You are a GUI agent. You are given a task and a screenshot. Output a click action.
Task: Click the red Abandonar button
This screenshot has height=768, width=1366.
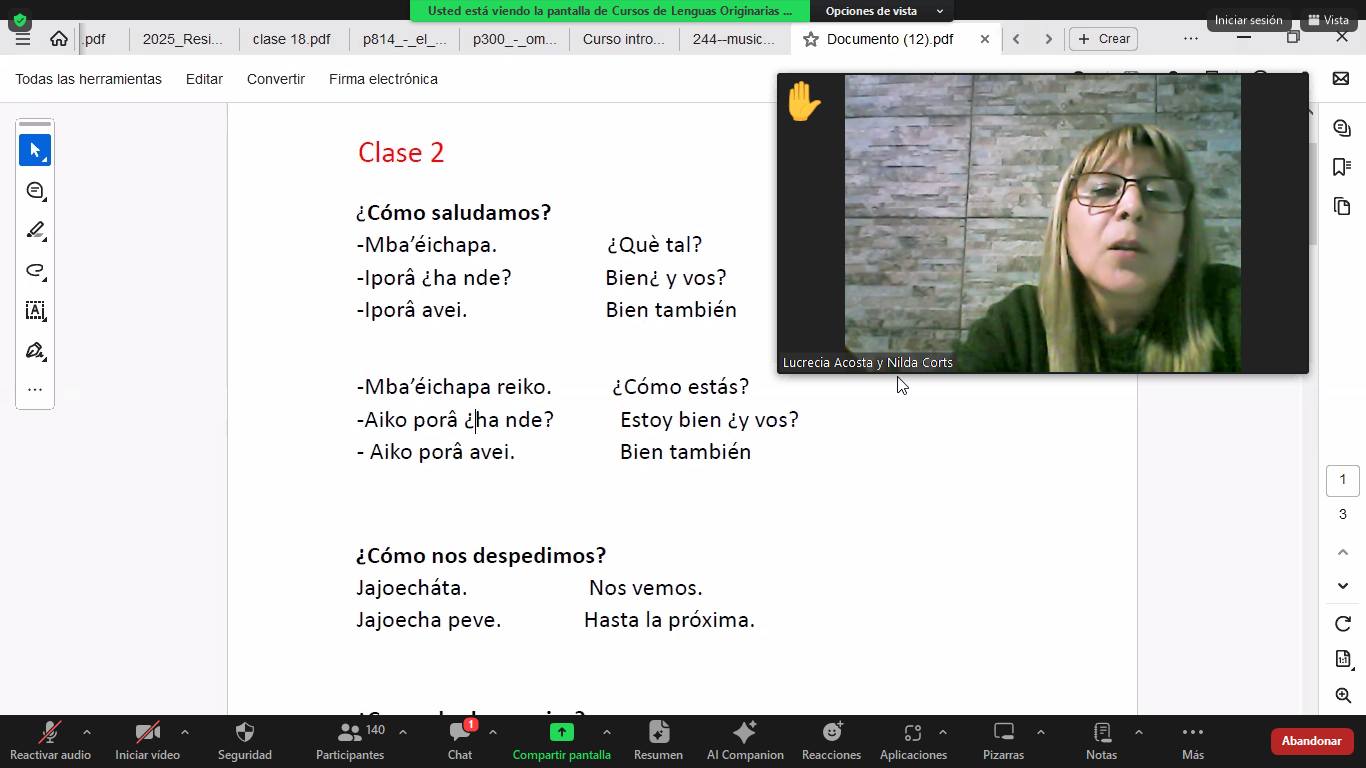1311,741
